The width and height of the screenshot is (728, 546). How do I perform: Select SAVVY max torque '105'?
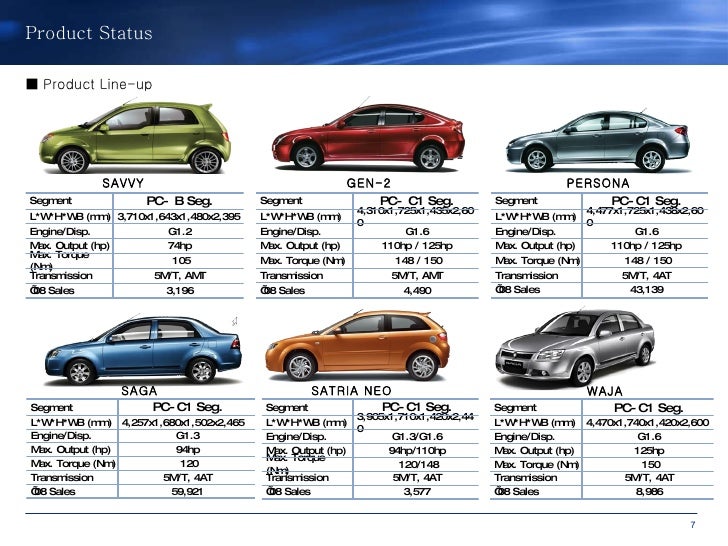click(x=182, y=260)
